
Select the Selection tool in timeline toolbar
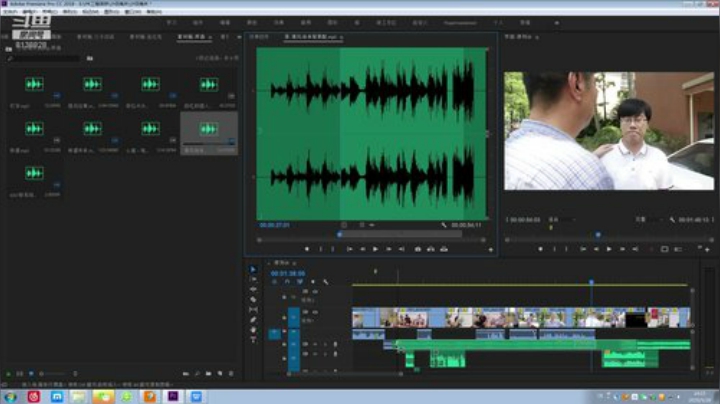tap(253, 269)
